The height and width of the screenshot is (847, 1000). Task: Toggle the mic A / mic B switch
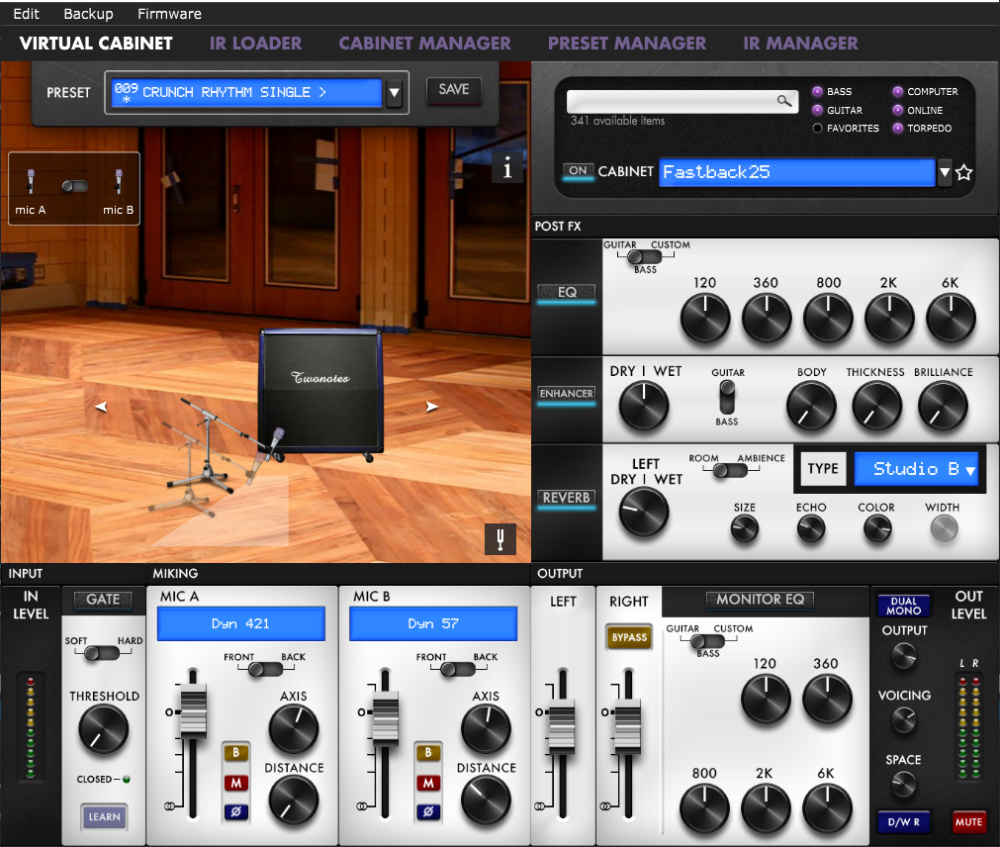(x=75, y=186)
